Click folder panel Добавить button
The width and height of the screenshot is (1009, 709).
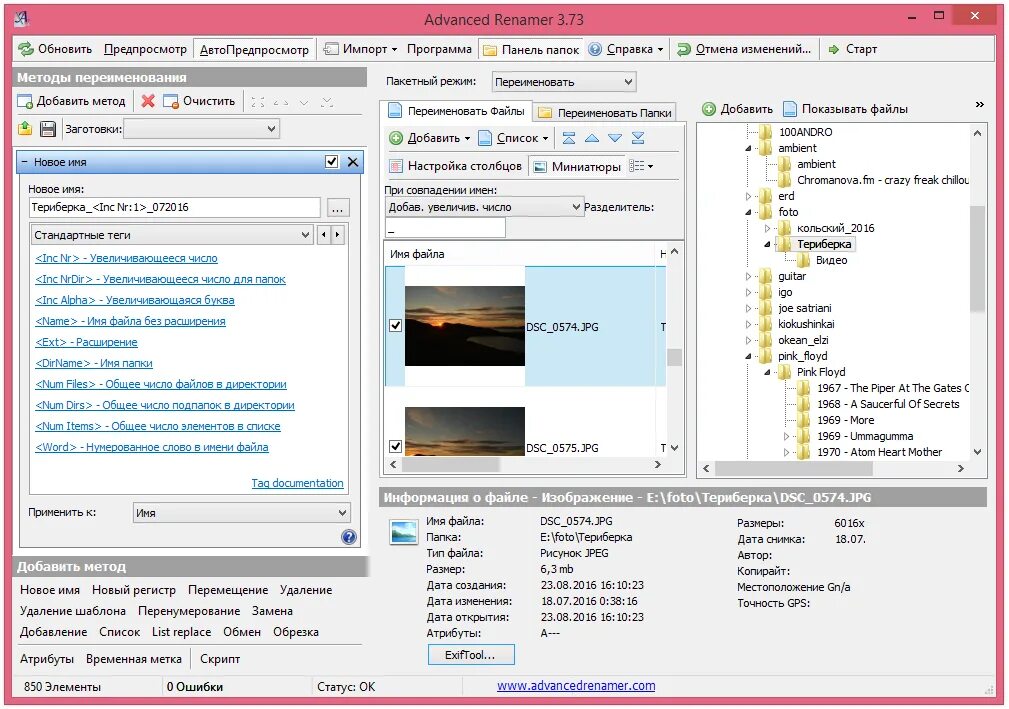[x=737, y=109]
